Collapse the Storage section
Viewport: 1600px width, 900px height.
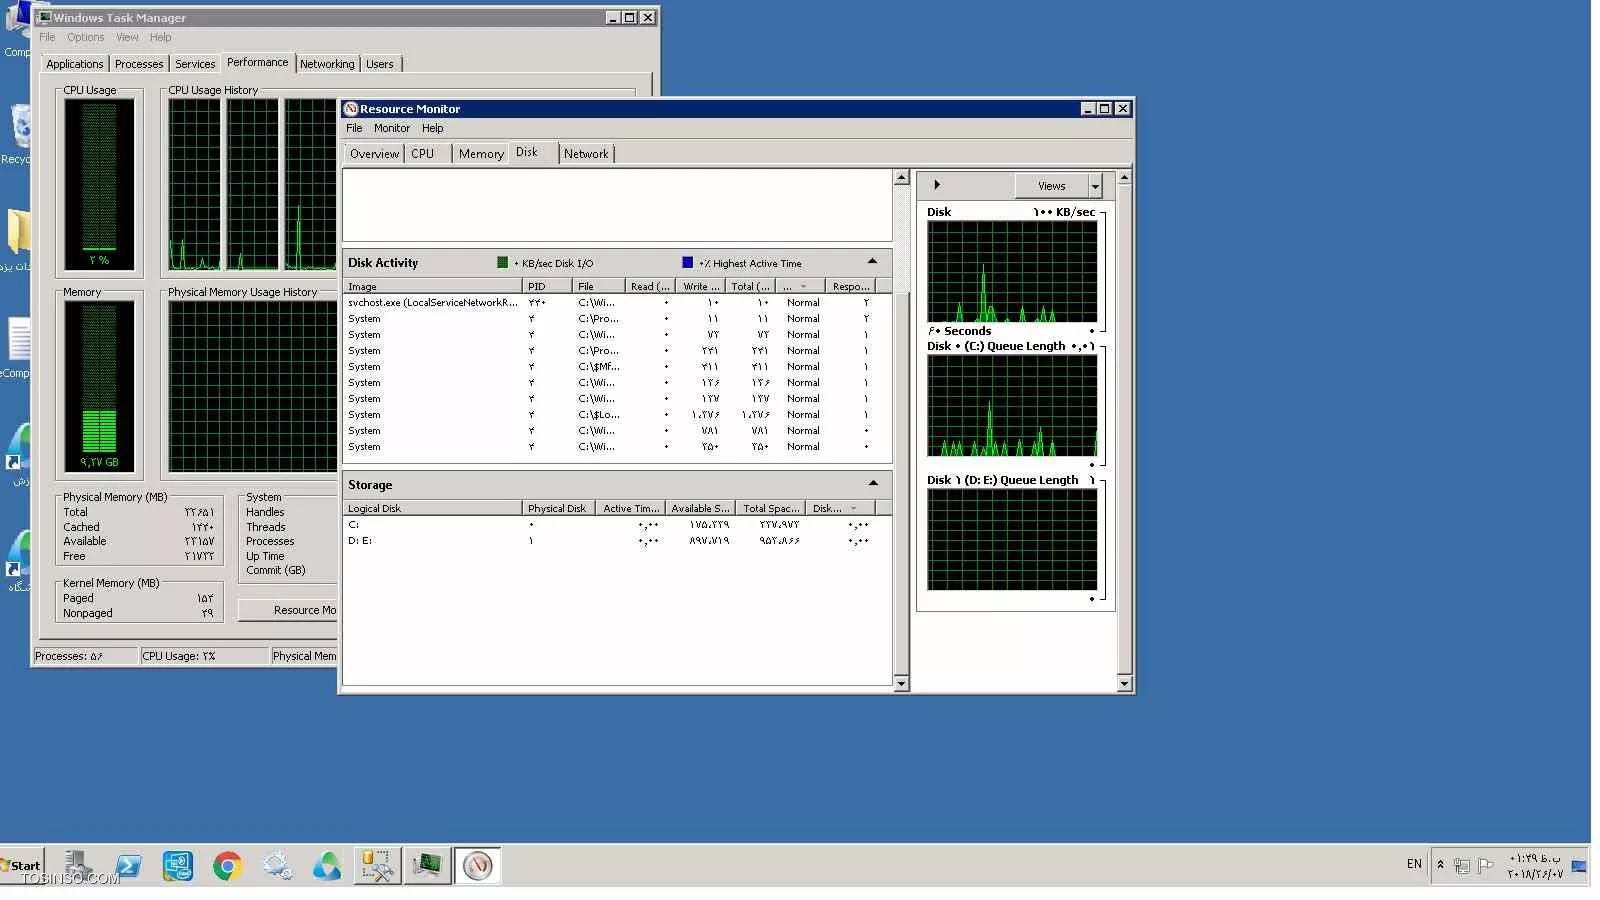point(873,484)
